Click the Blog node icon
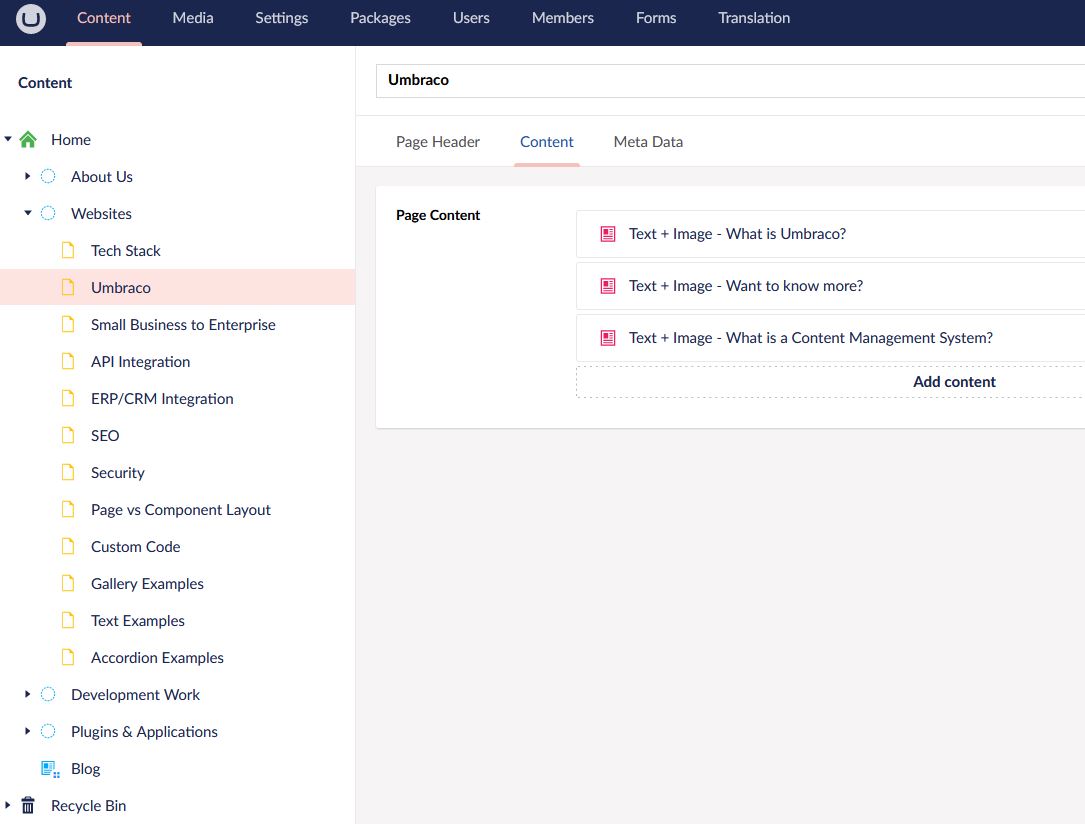Screen dimensions: 1085x824 coord(49,769)
